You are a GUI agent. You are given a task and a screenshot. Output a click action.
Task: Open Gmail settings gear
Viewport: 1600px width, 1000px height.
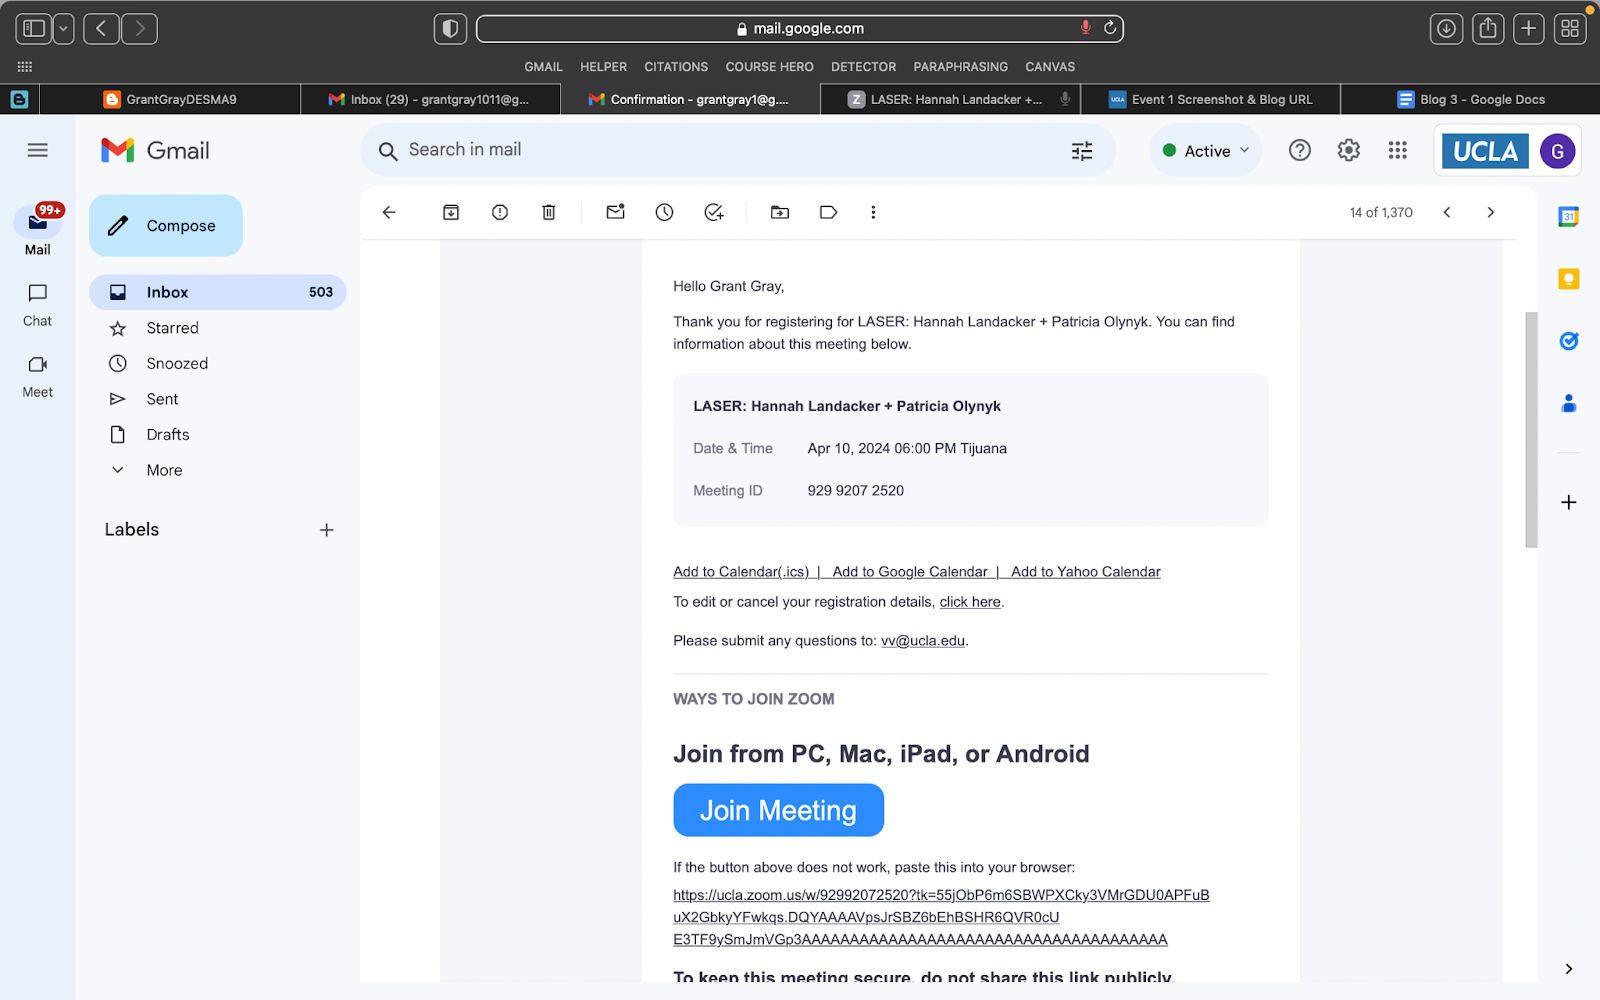1349,150
